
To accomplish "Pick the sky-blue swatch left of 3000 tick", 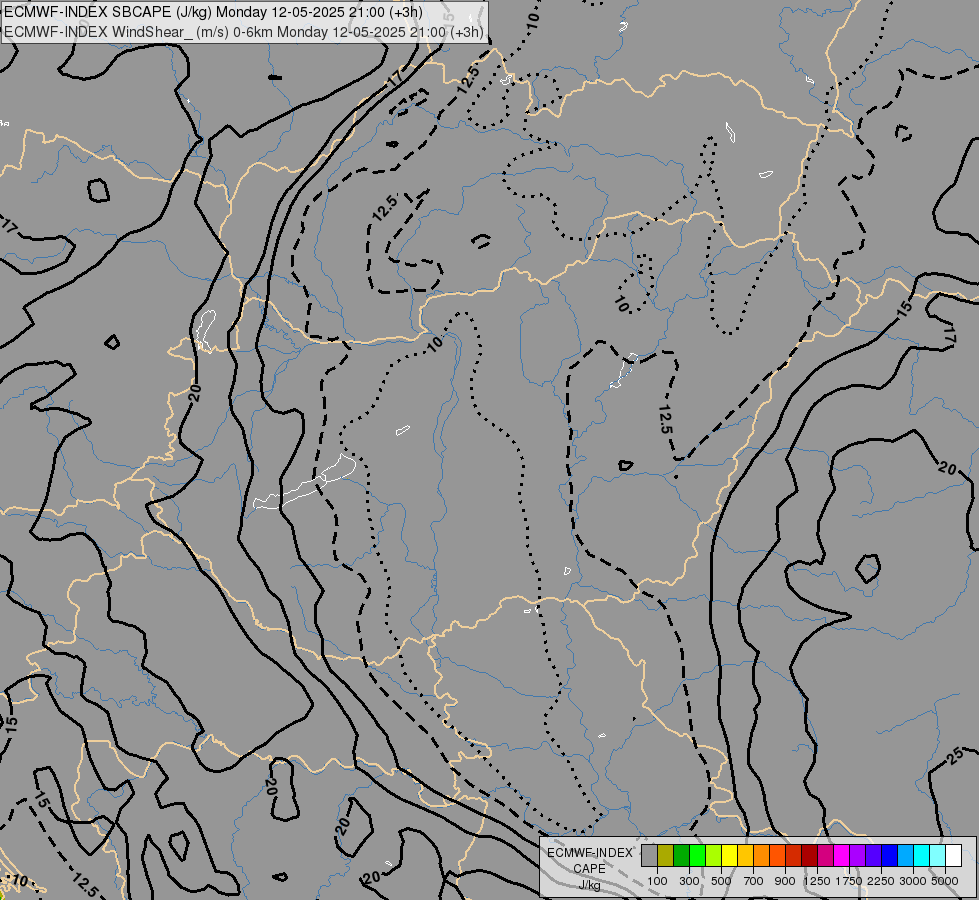I will [906, 855].
